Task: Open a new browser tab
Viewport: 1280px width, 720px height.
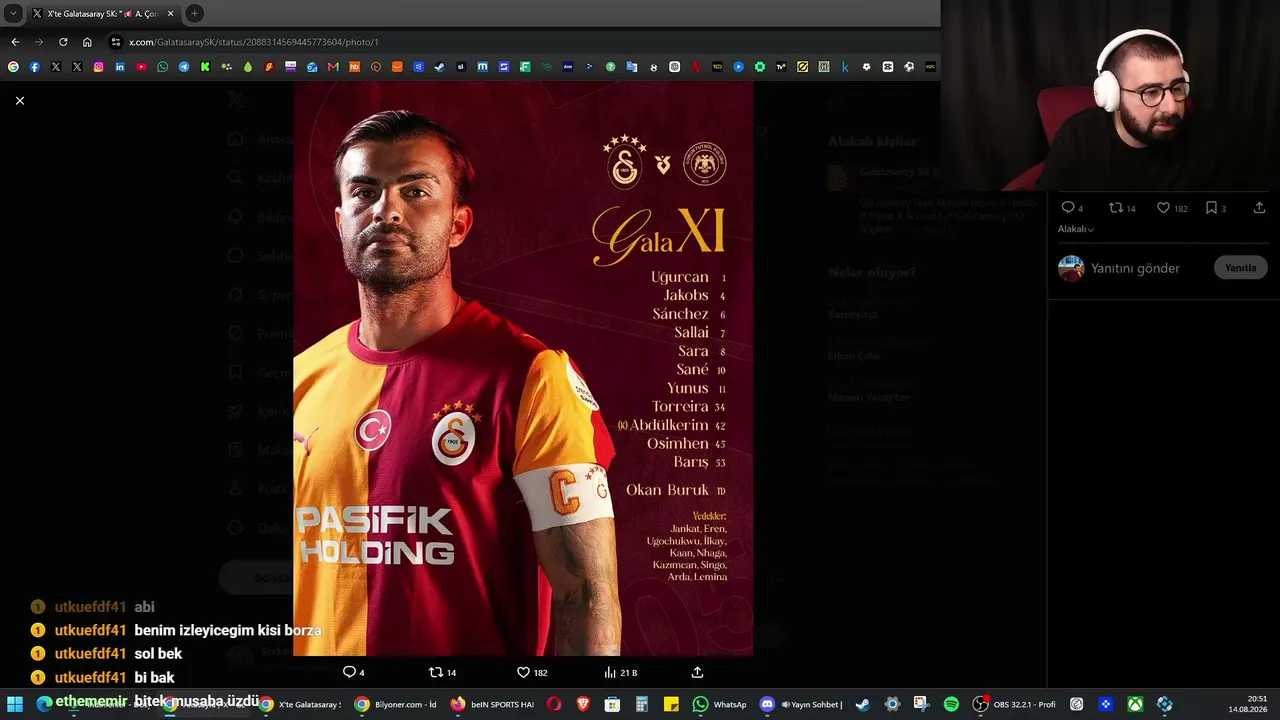Action: point(194,14)
